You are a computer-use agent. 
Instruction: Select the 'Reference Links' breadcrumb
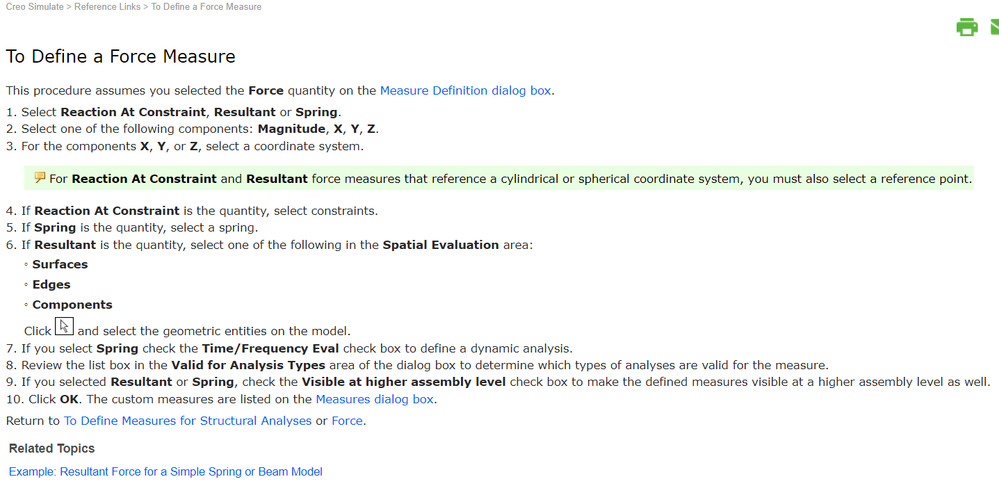point(107,7)
